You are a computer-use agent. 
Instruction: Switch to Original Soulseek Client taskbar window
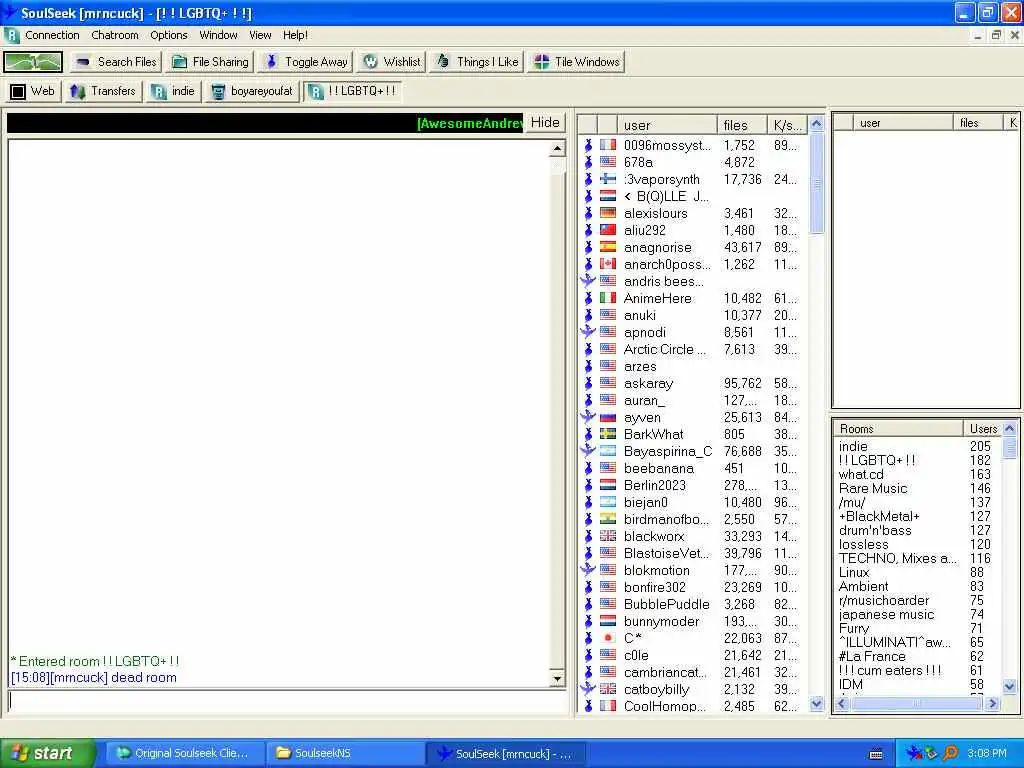coord(184,754)
